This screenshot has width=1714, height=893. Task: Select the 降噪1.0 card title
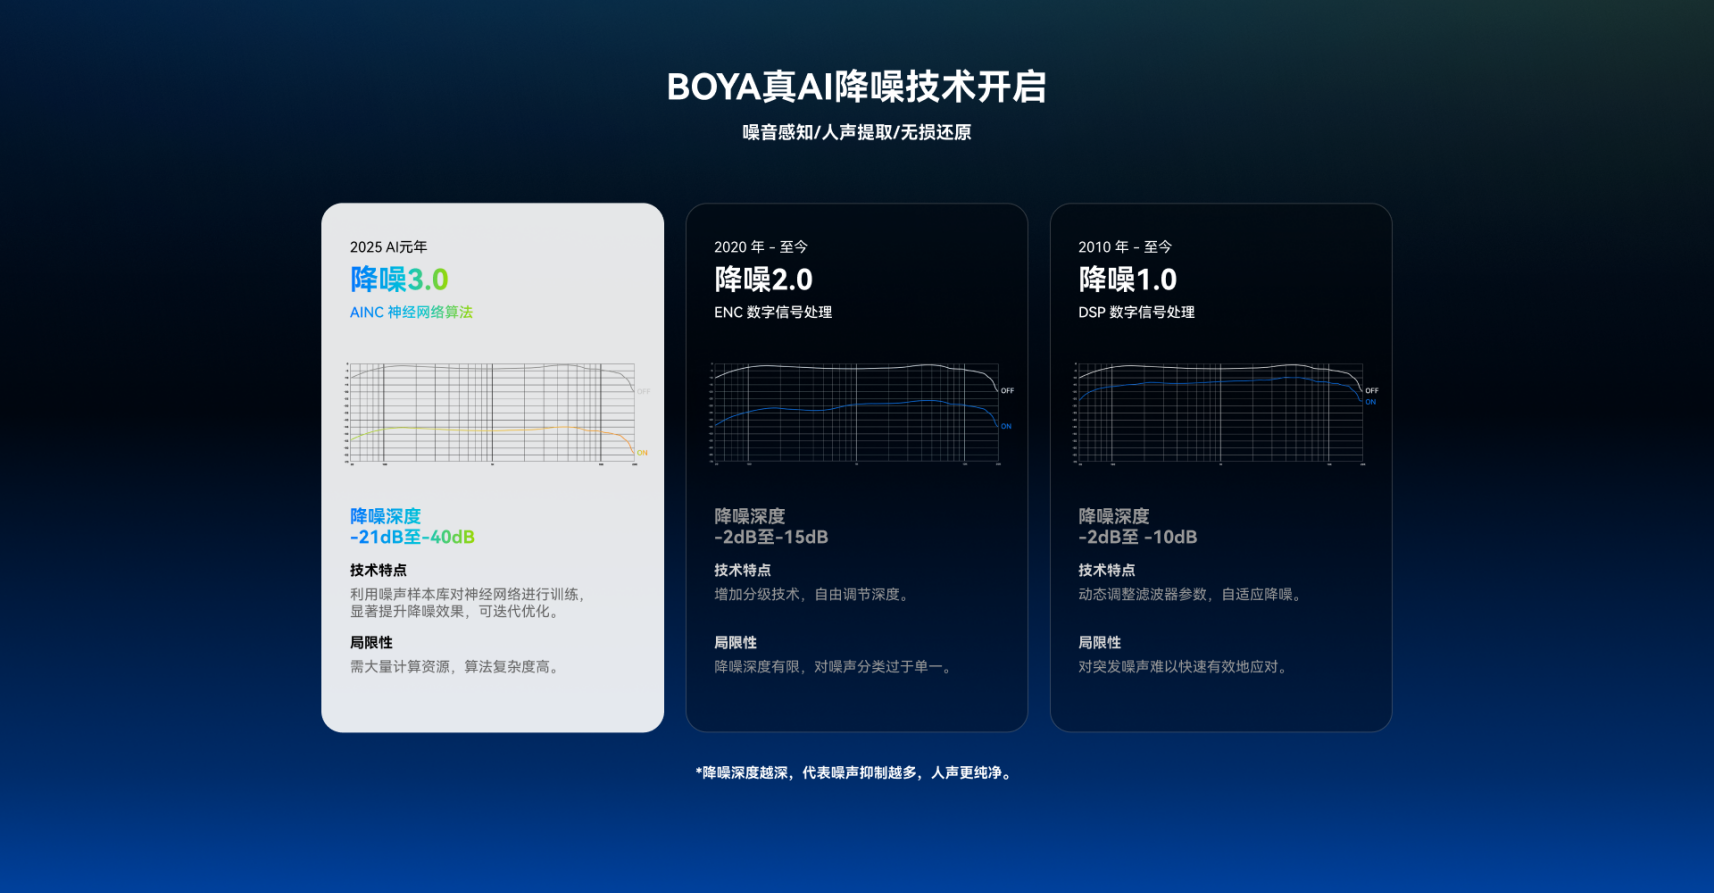point(1127,279)
